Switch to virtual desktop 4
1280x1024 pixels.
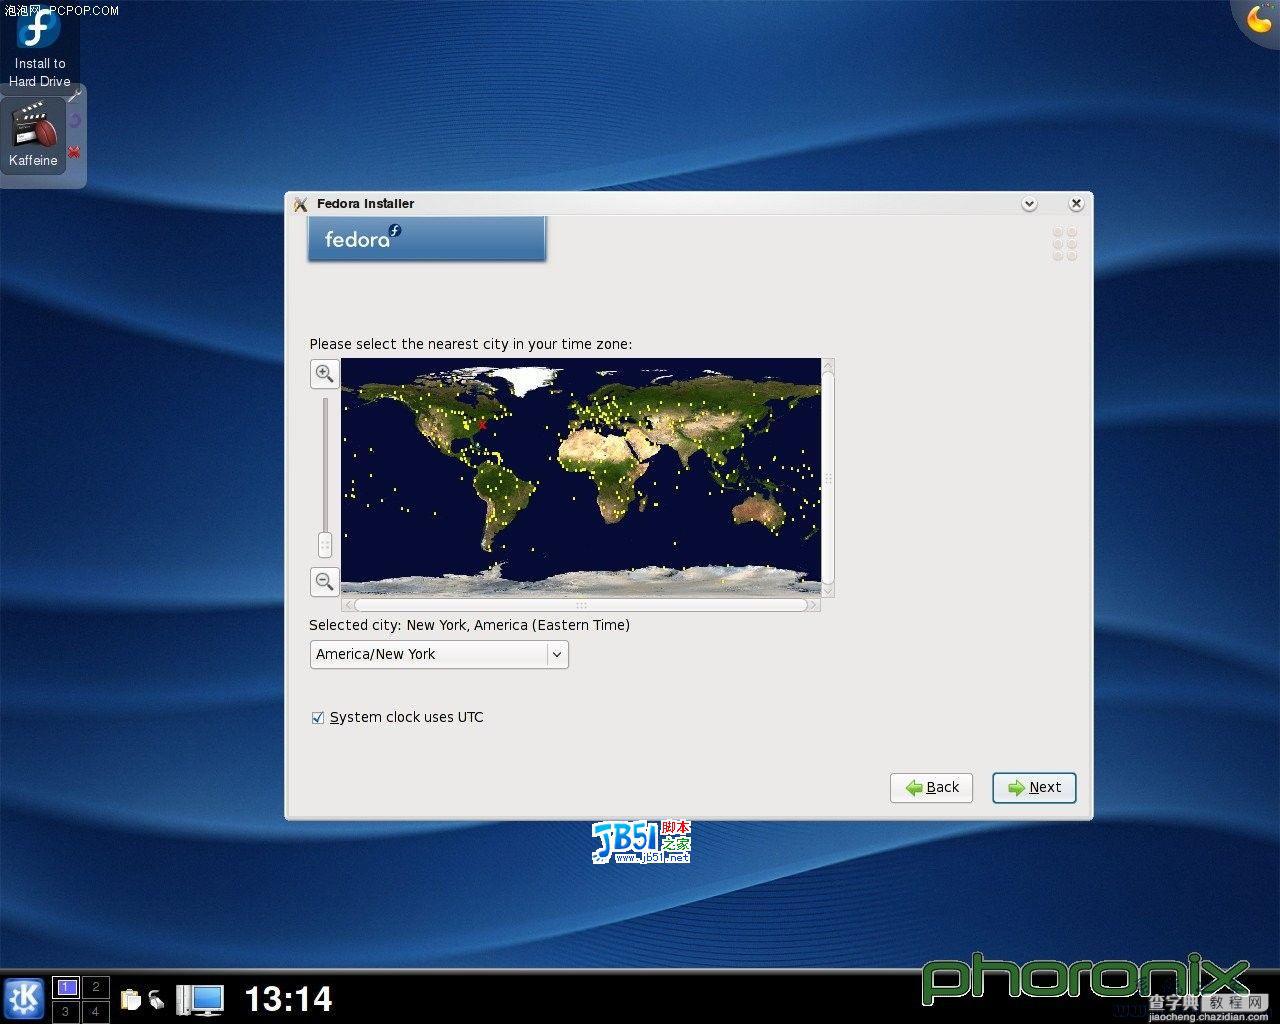pyautogui.click(x=95, y=1011)
